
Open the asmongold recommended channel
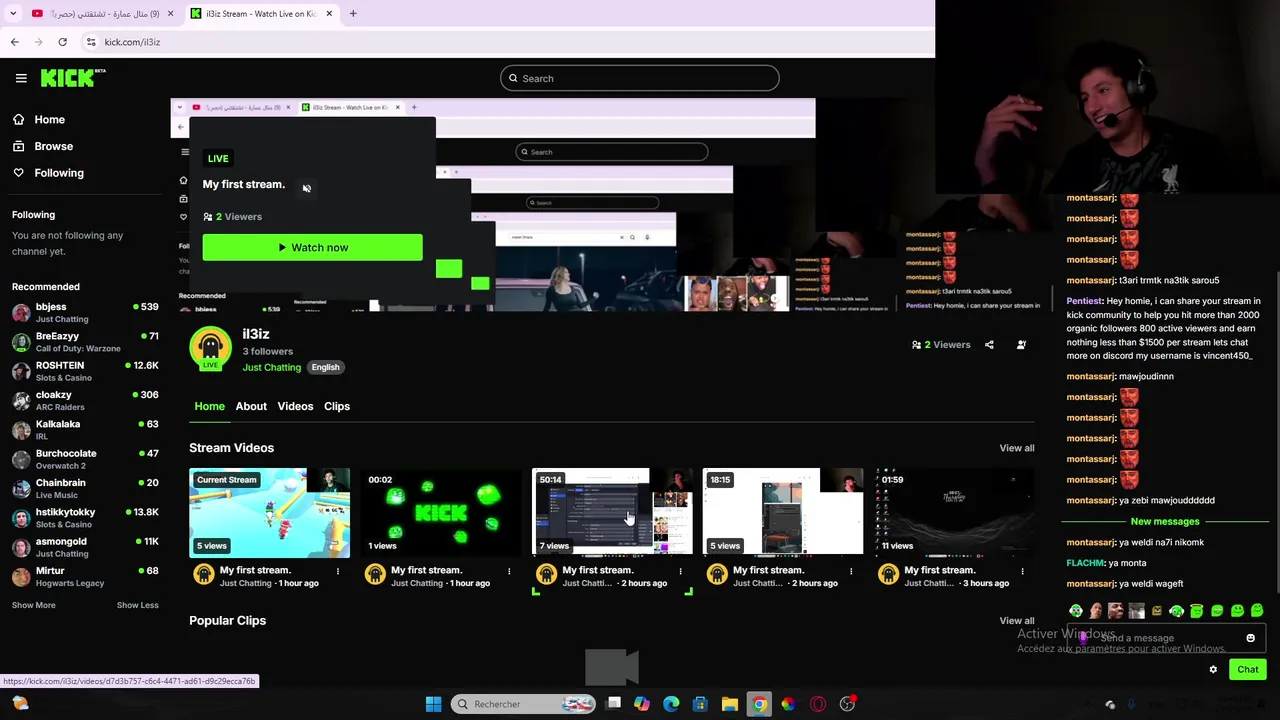(x=85, y=546)
